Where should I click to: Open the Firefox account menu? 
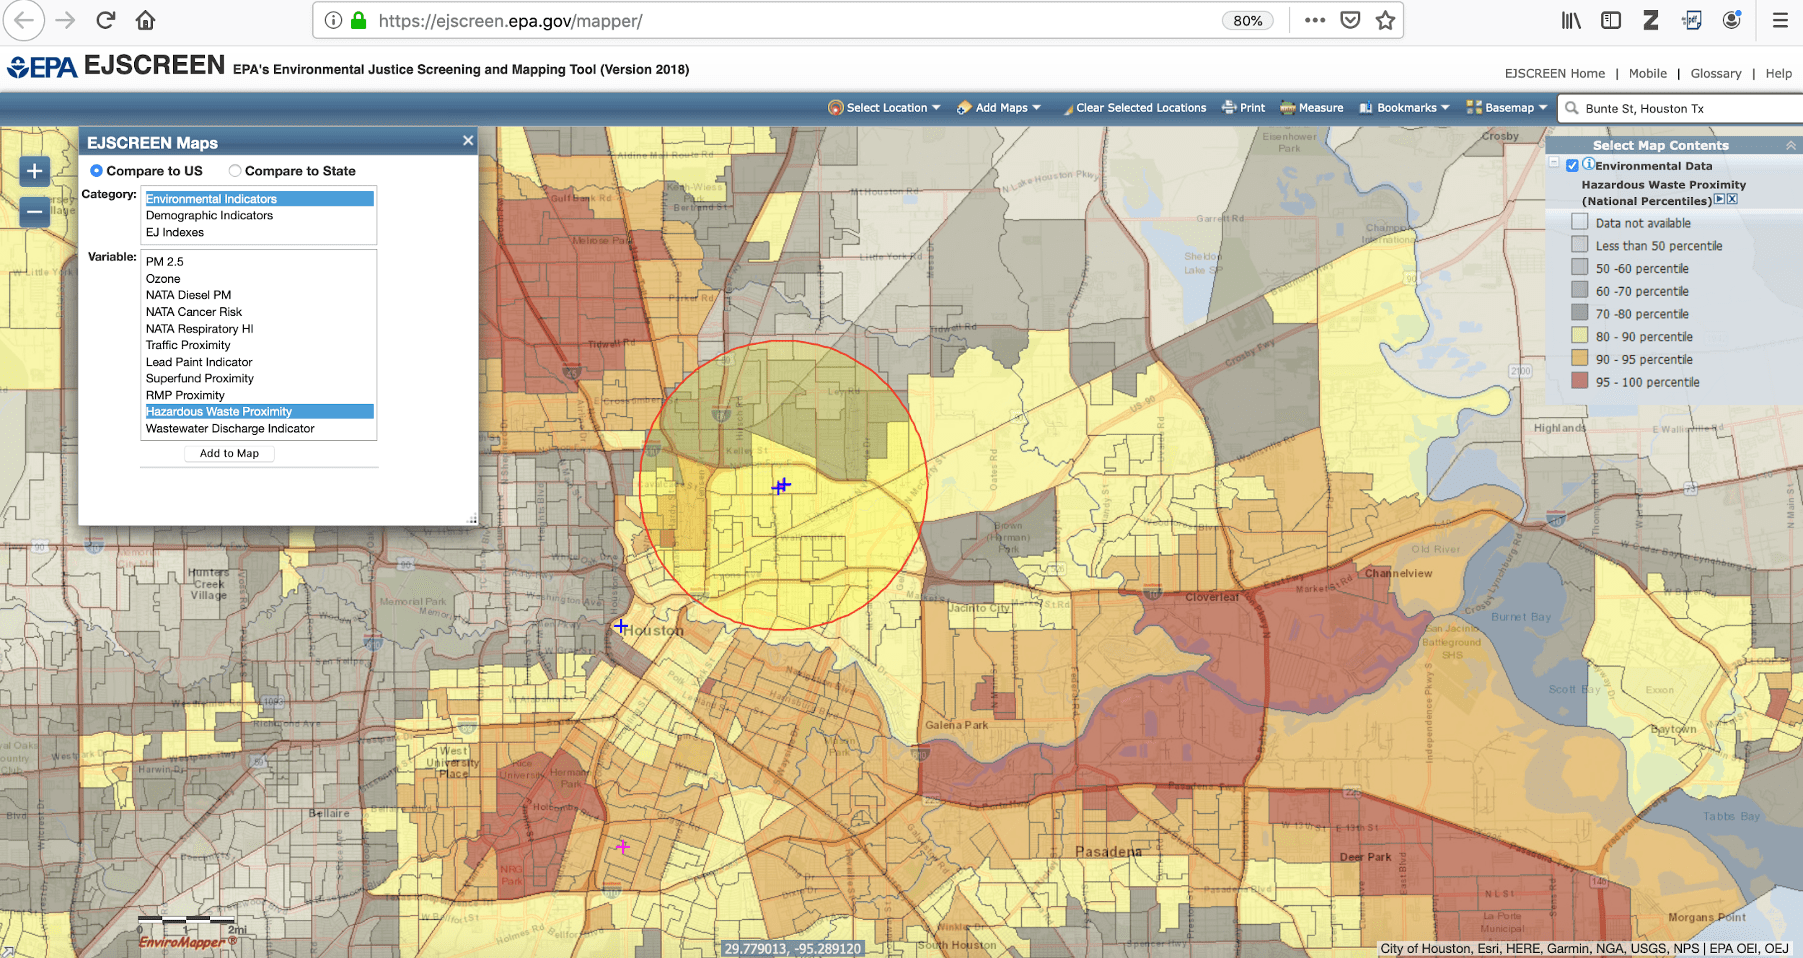tap(1732, 20)
